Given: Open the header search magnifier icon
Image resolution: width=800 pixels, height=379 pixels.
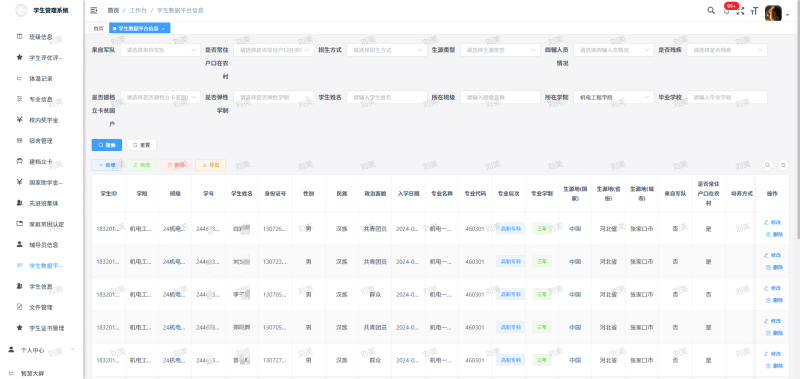Looking at the screenshot, I should tap(711, 10).
